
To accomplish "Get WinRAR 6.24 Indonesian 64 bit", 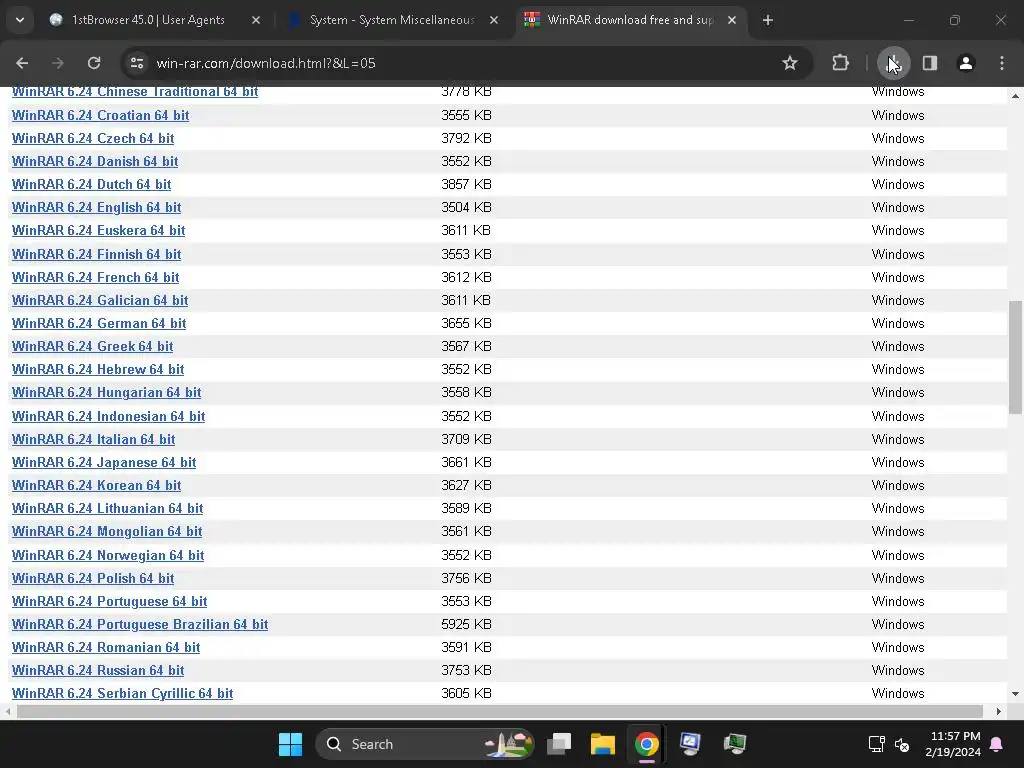I will click(x=108, y=417).
